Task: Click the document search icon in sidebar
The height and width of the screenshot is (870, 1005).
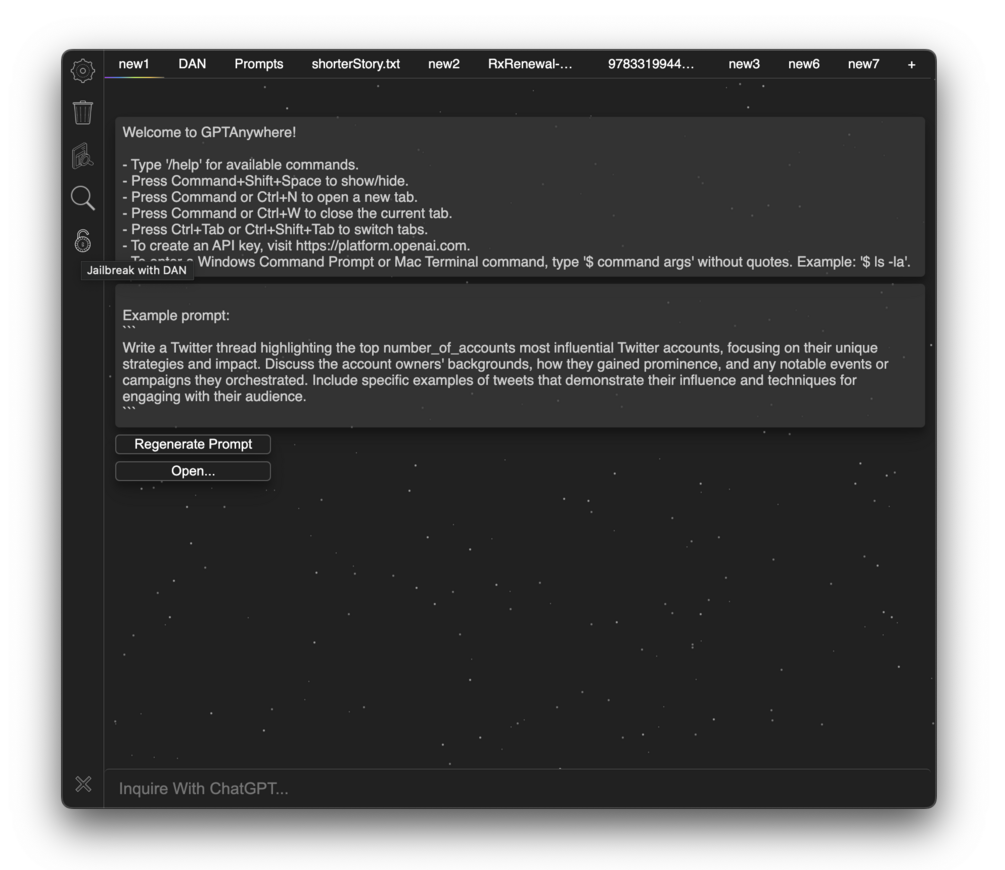Action: pos(83,156)
